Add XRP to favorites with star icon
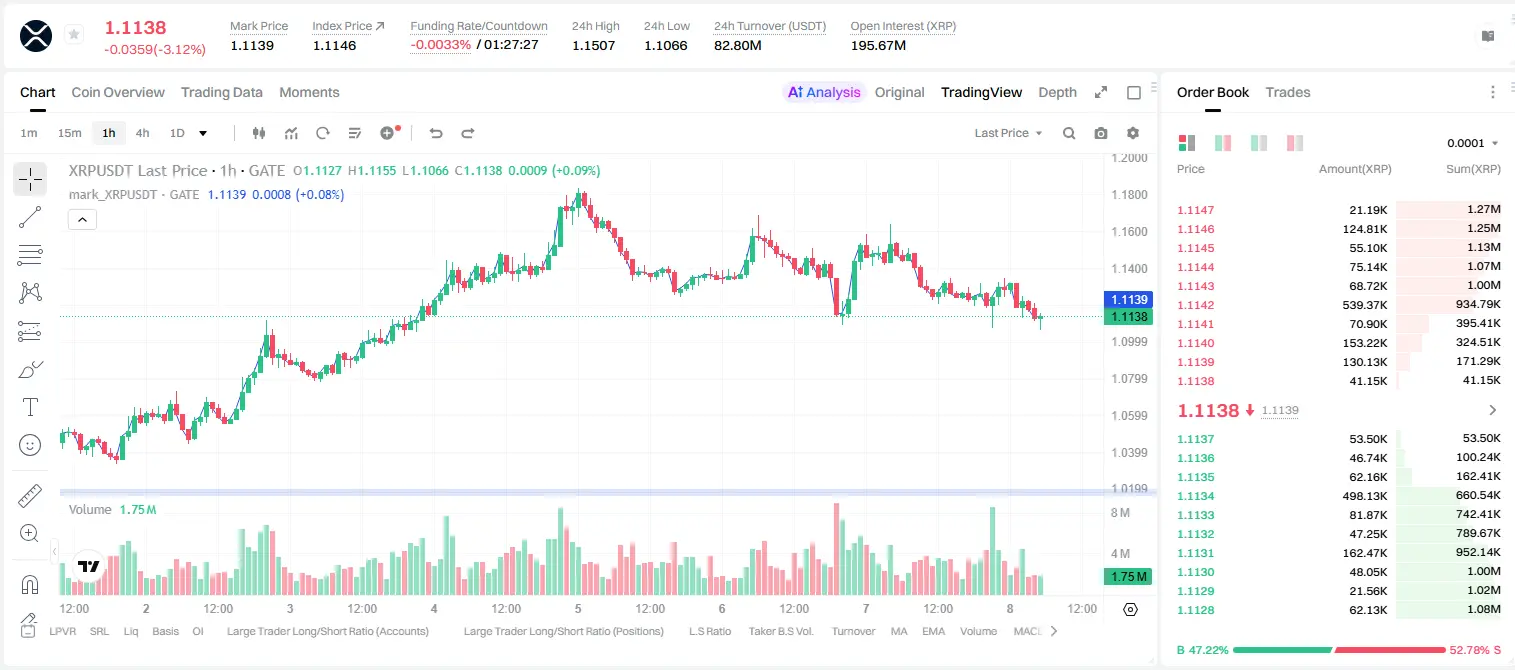Image resolution: width=1515 pixels, height=670 pixels. [x=74, y=35]
